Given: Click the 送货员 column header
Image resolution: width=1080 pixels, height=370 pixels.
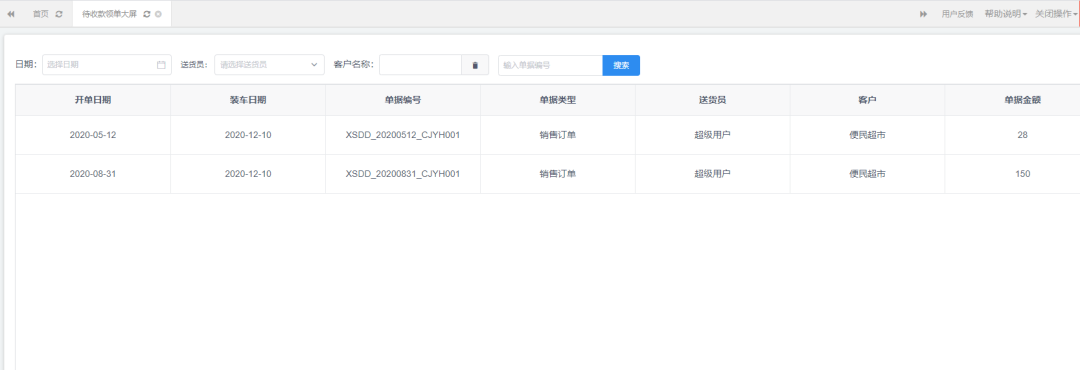Looking at the screenshot, I should 712,100.
